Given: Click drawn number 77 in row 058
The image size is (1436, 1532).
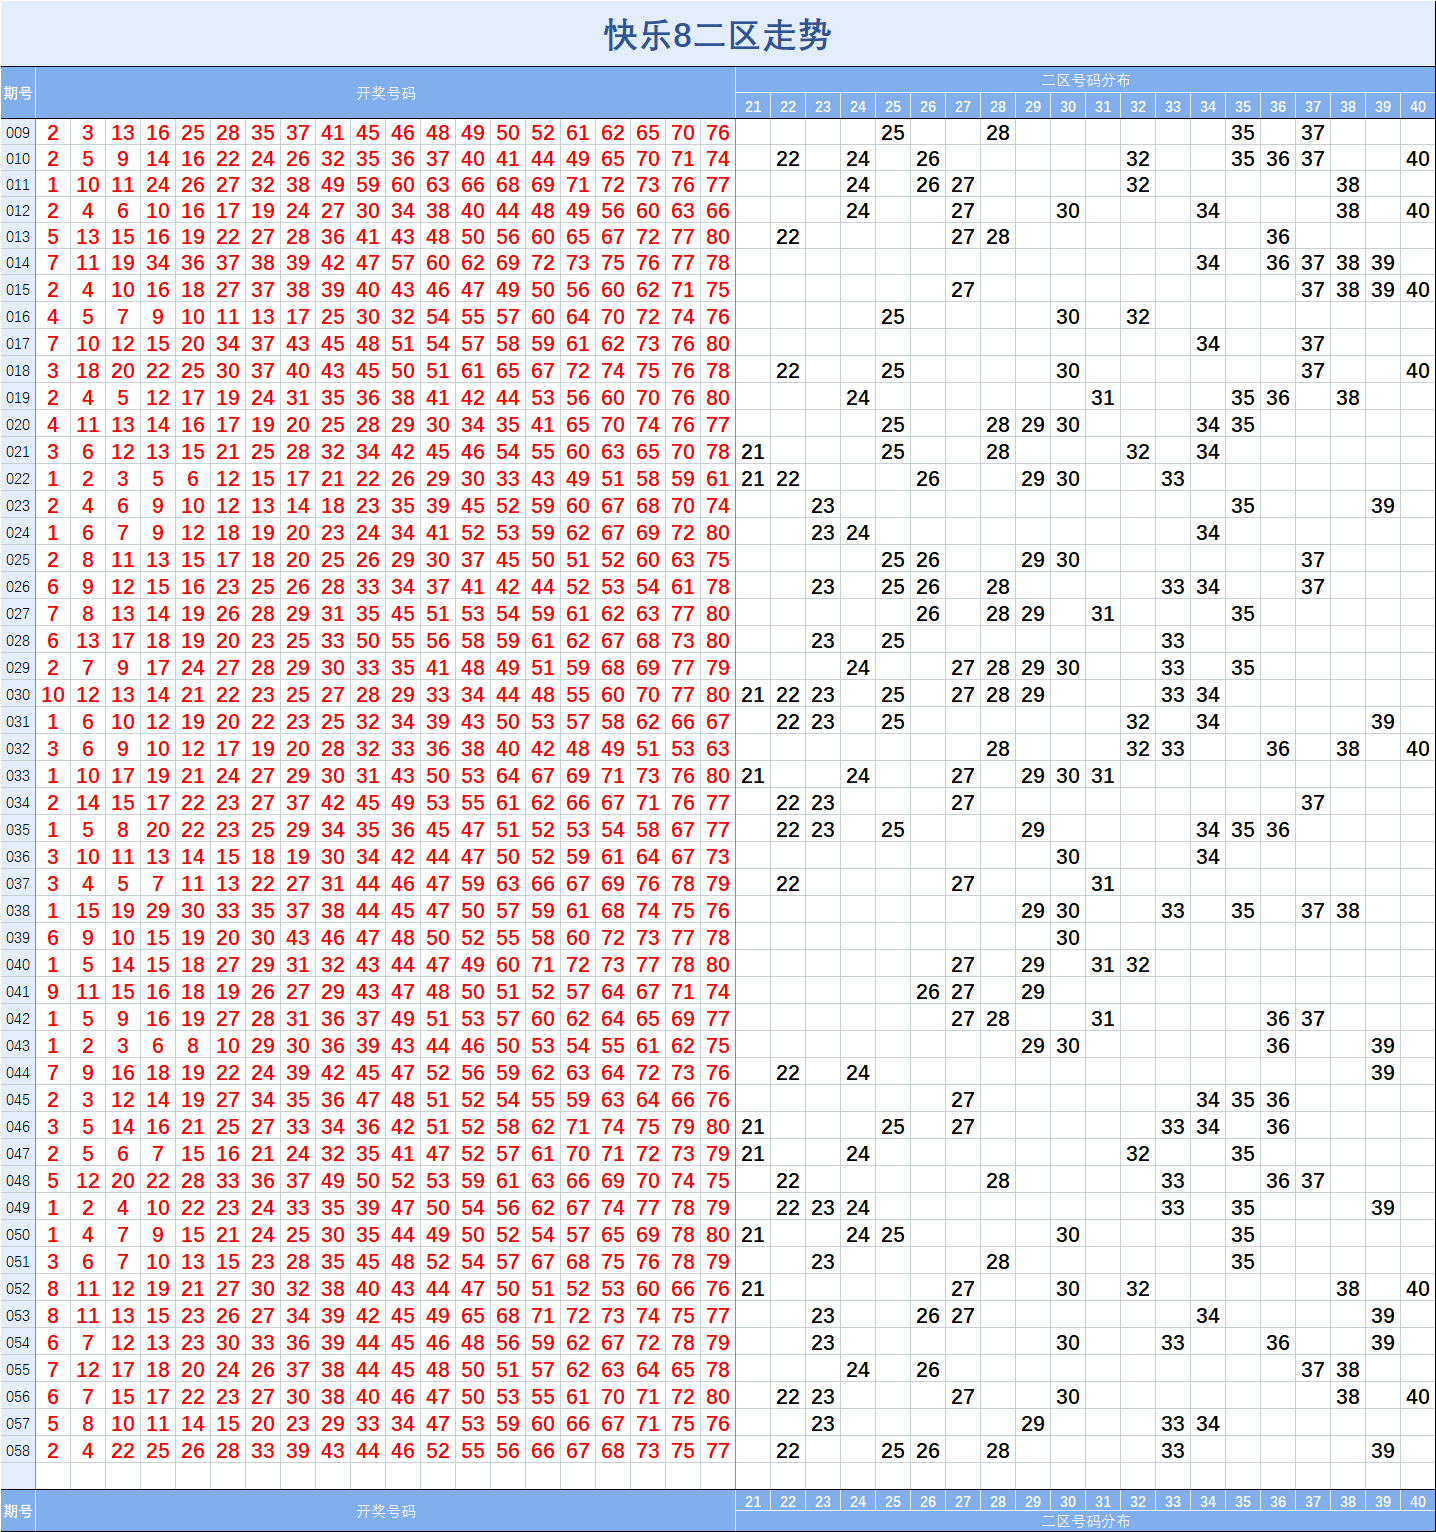Looking at the screenshot, I should pyautogui.click(x=718, y=1451).
